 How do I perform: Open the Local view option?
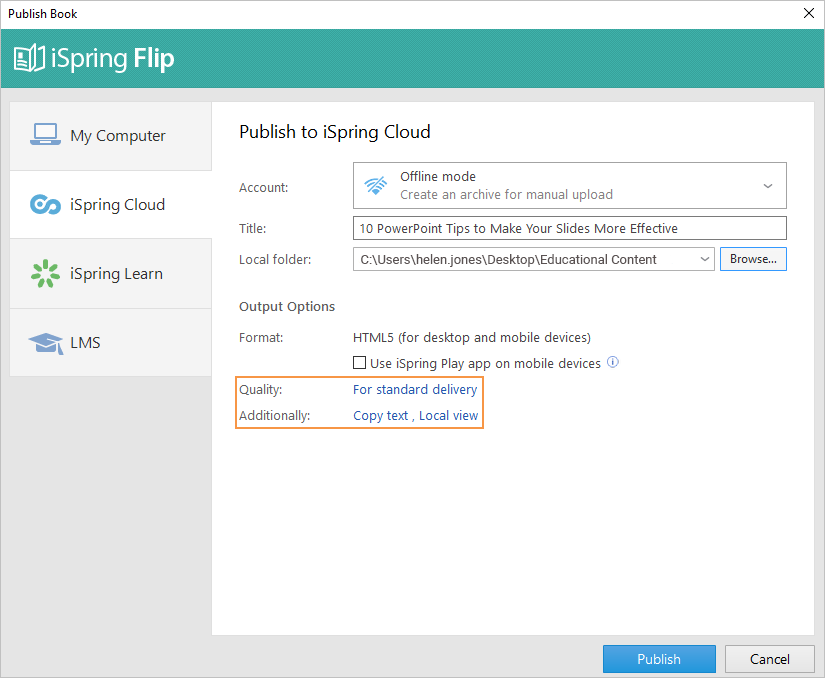448,415
